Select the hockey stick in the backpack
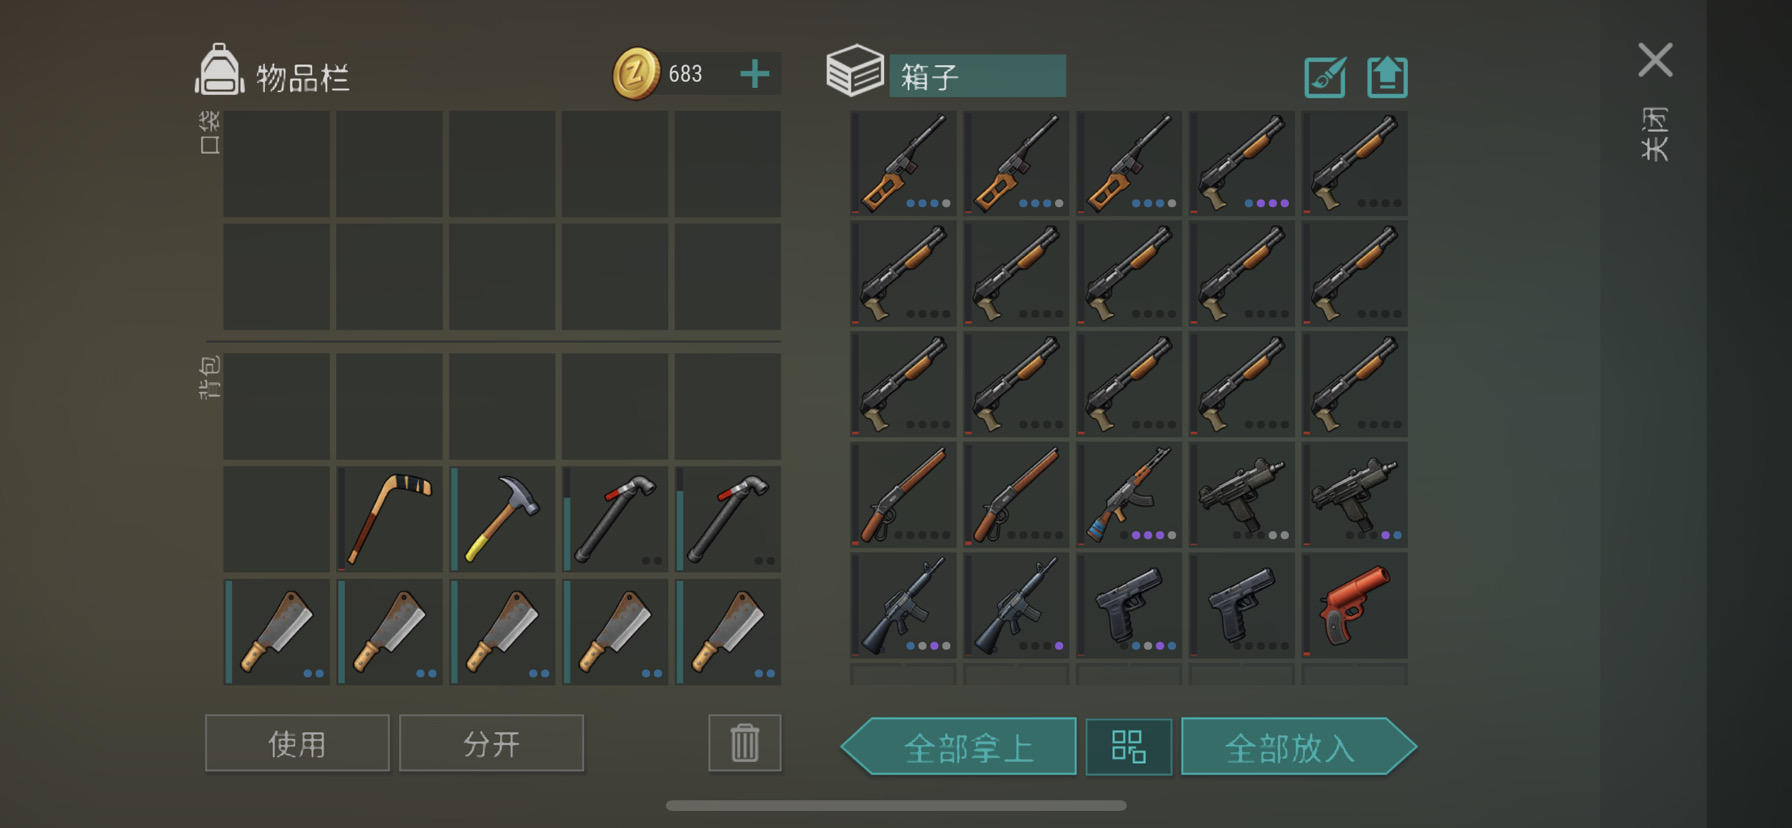This screenshot has height=828, width=1792. [389, 519]
